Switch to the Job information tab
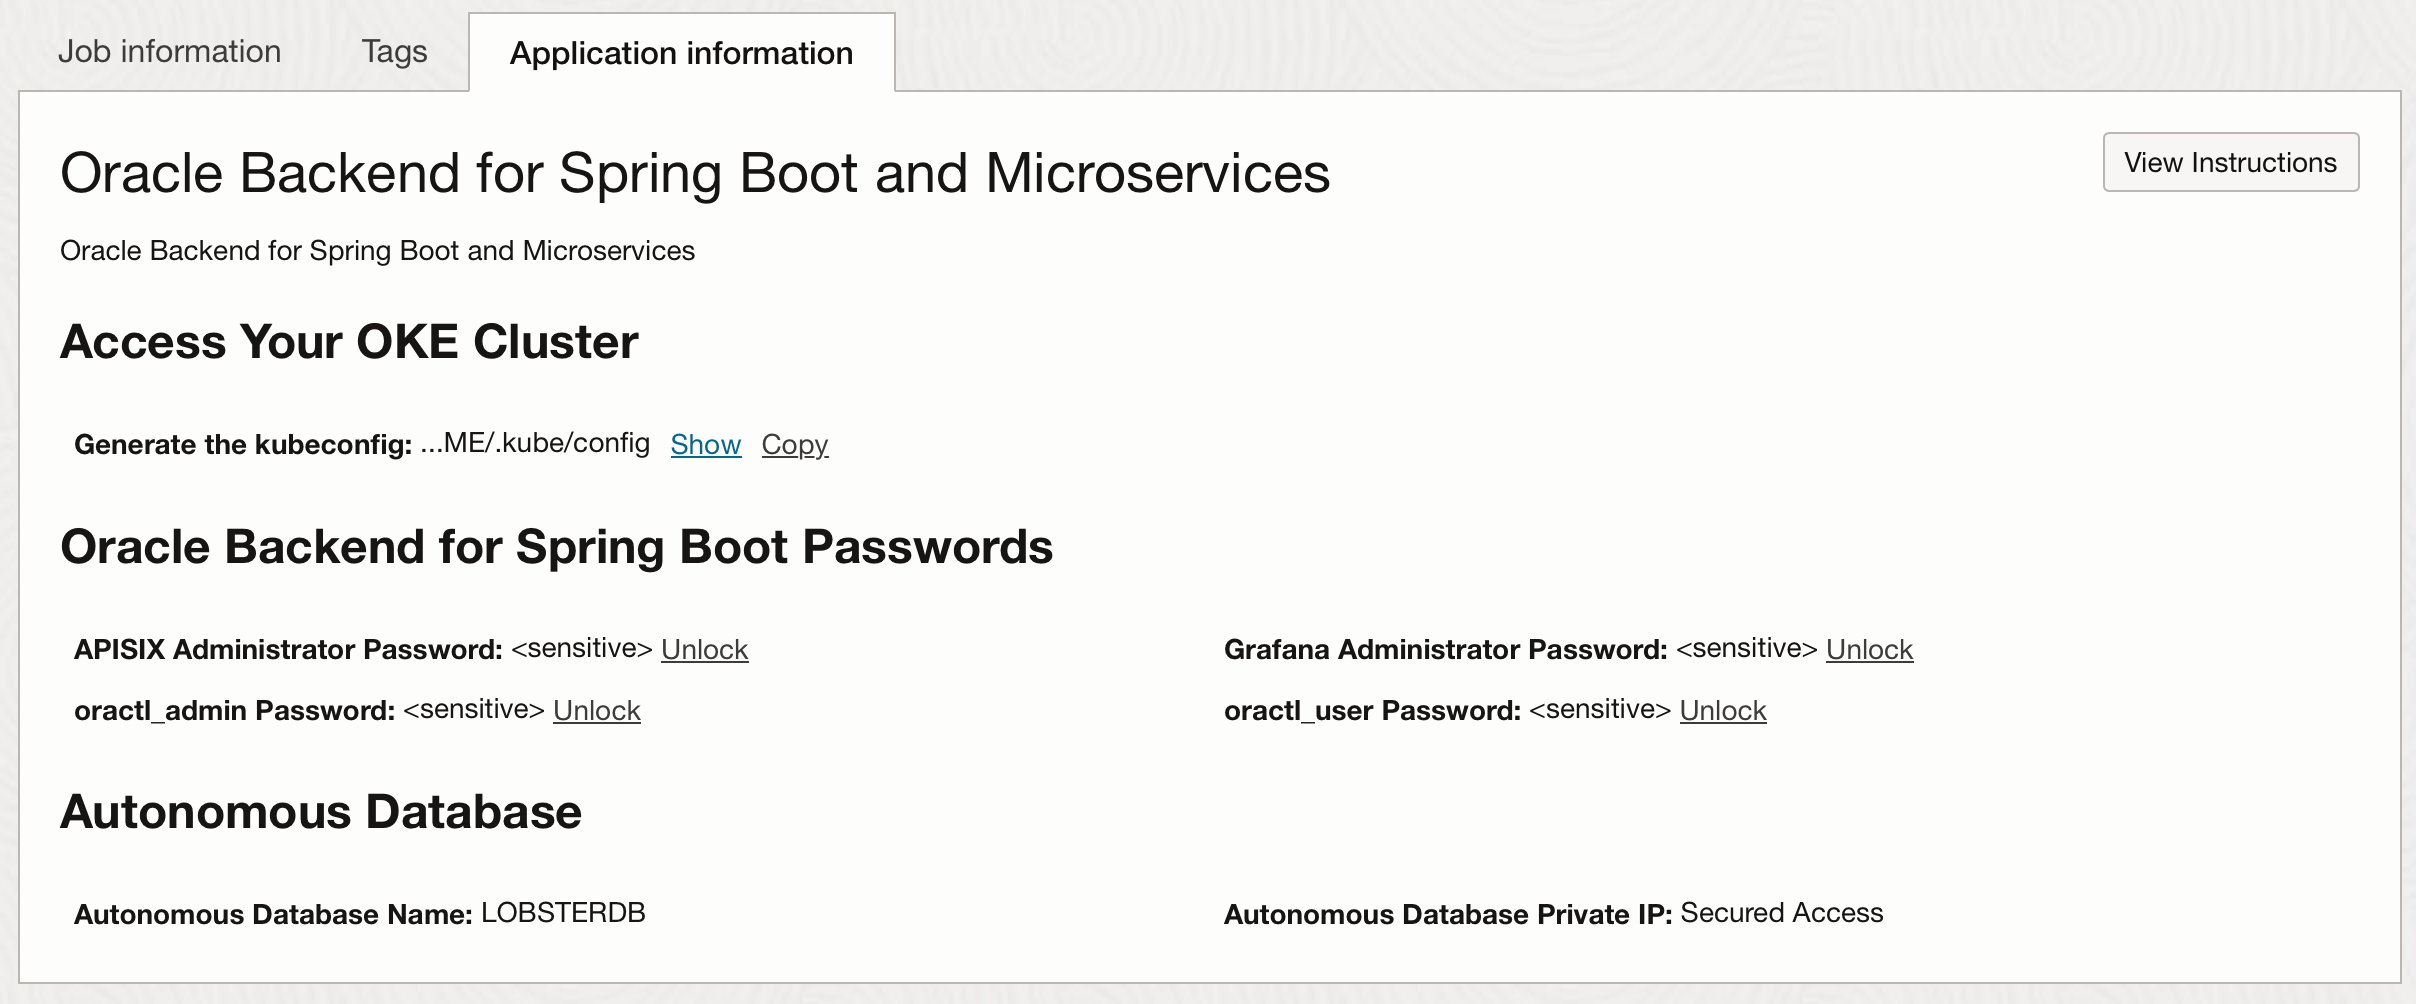2416x1004 pixels. [x=169, y=52]
